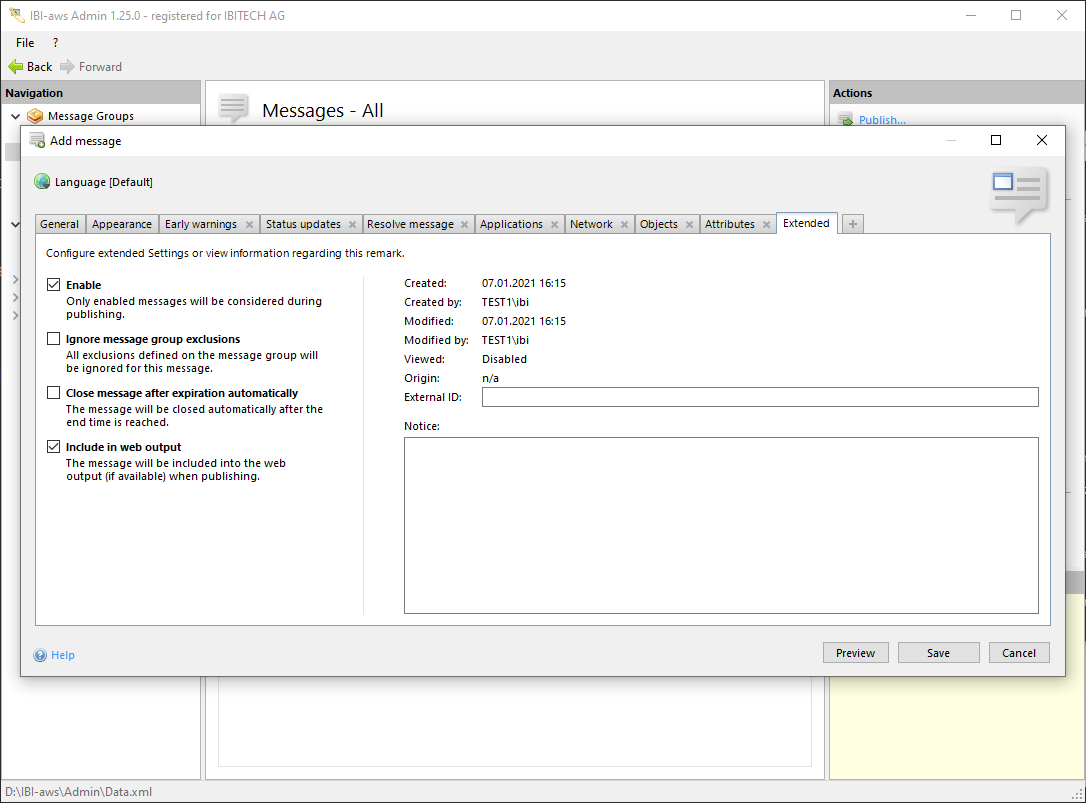Collapse the Message Groups tree node
Screen dimensions: 1086x803
(15, 116)
